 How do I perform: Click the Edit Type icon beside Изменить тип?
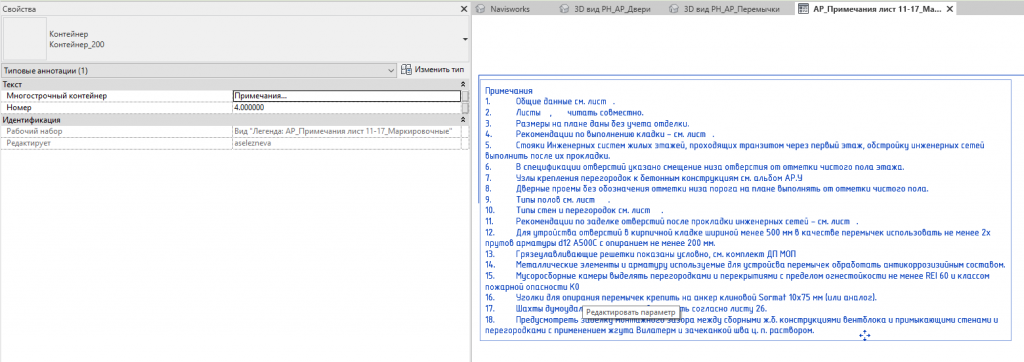click(x=406, y=69)
